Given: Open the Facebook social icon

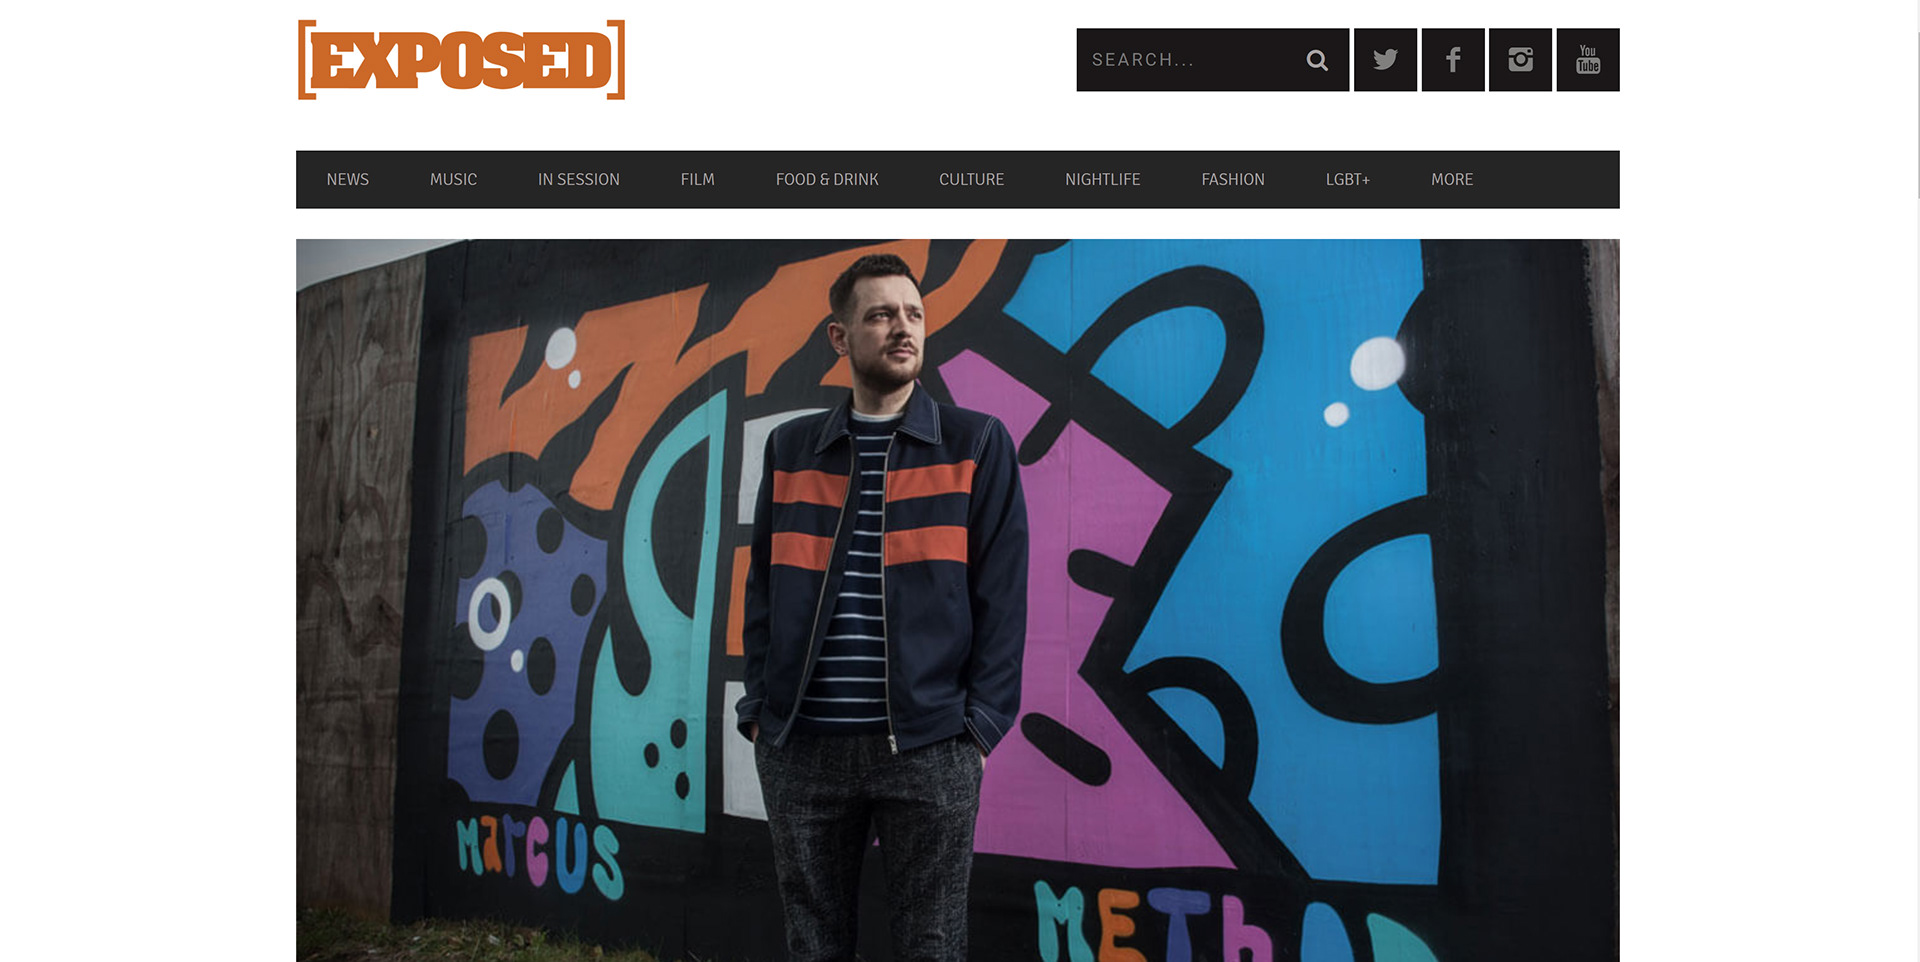Looking at the screenshot, I should point(1453,60).
